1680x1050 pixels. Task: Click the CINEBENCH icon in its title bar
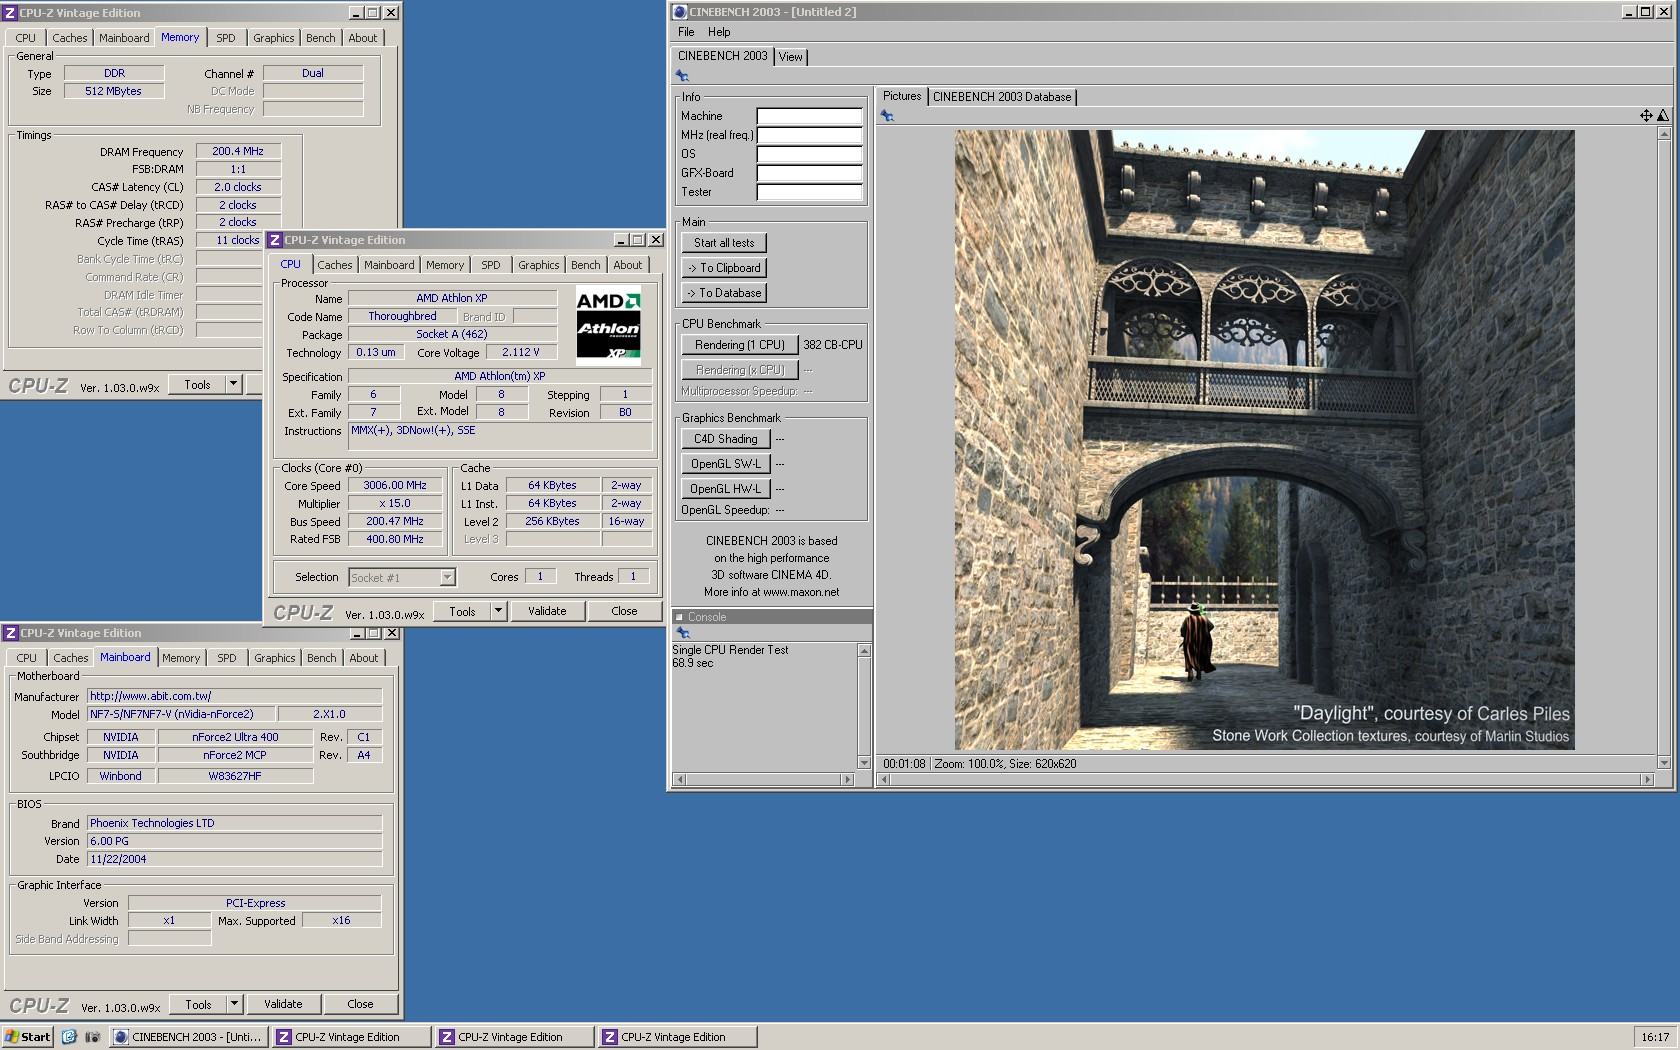click(x=680, y=12)
